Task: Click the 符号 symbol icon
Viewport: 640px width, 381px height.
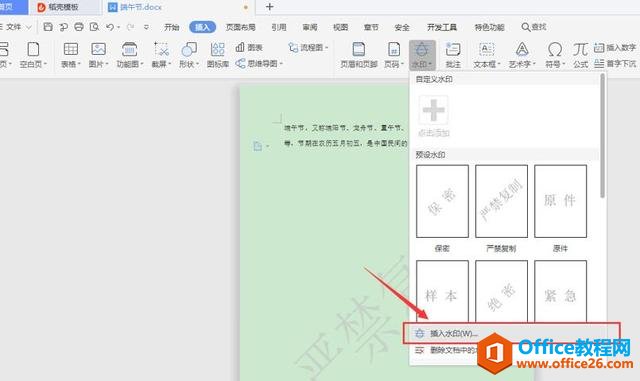Action: tap(555, 49)
